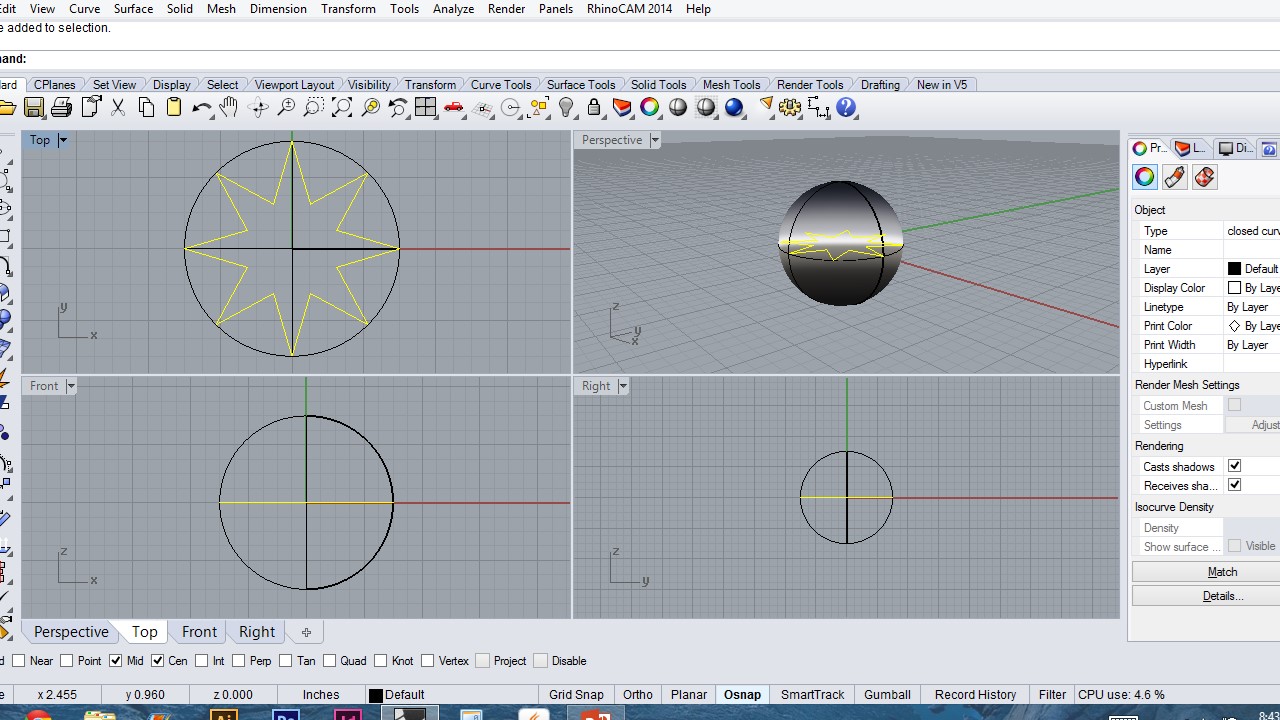The image size is (1280, 720).
Task: Switch to the Mesh Tools toolbar tab
Action: (731, 85)
